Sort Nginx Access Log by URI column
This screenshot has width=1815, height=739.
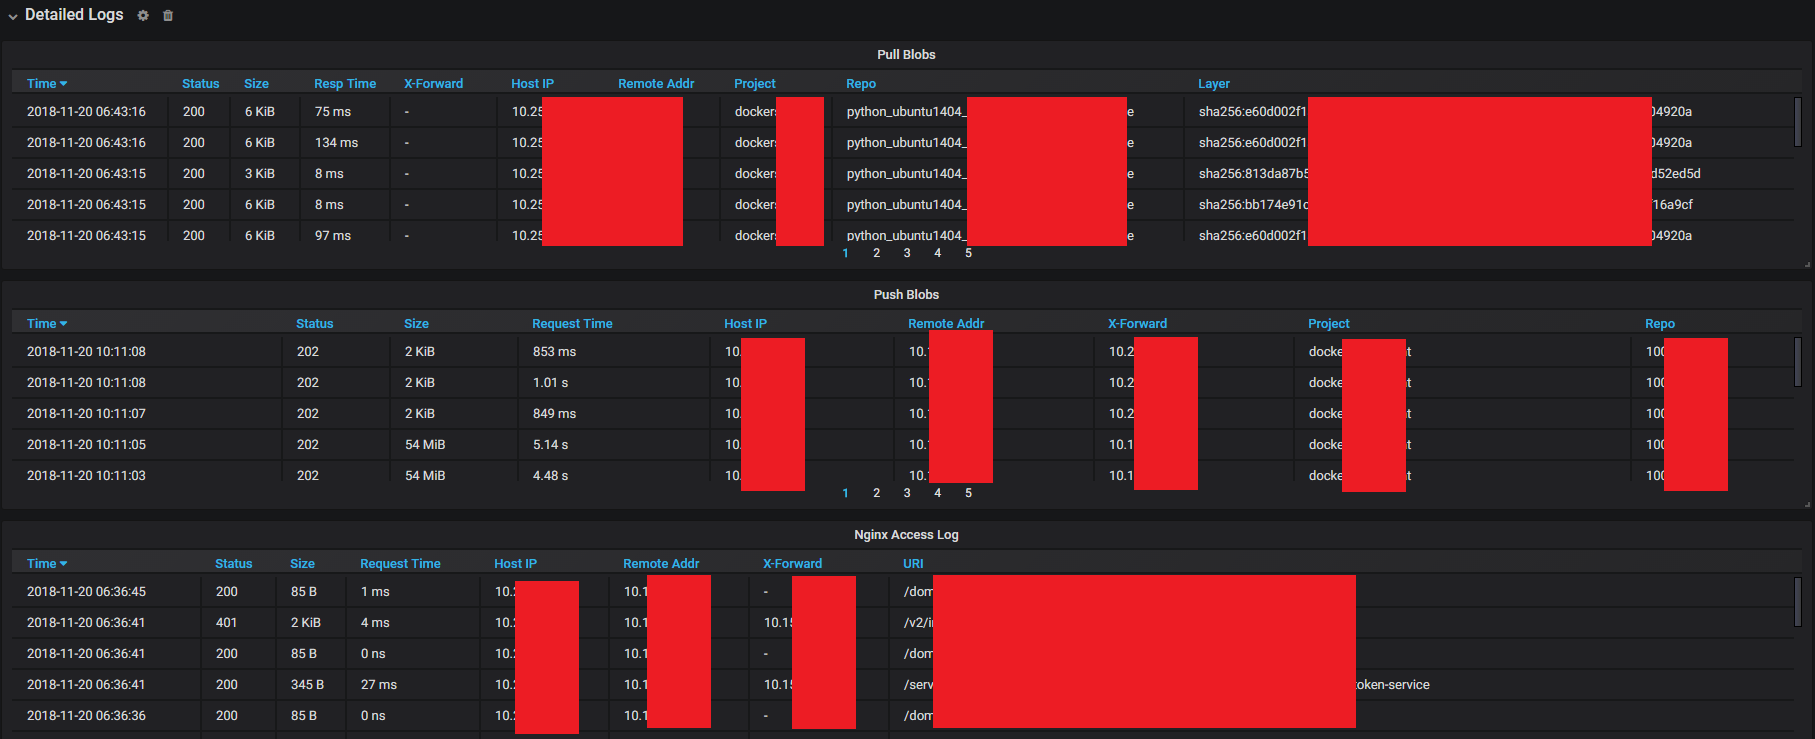click(913, 564)
